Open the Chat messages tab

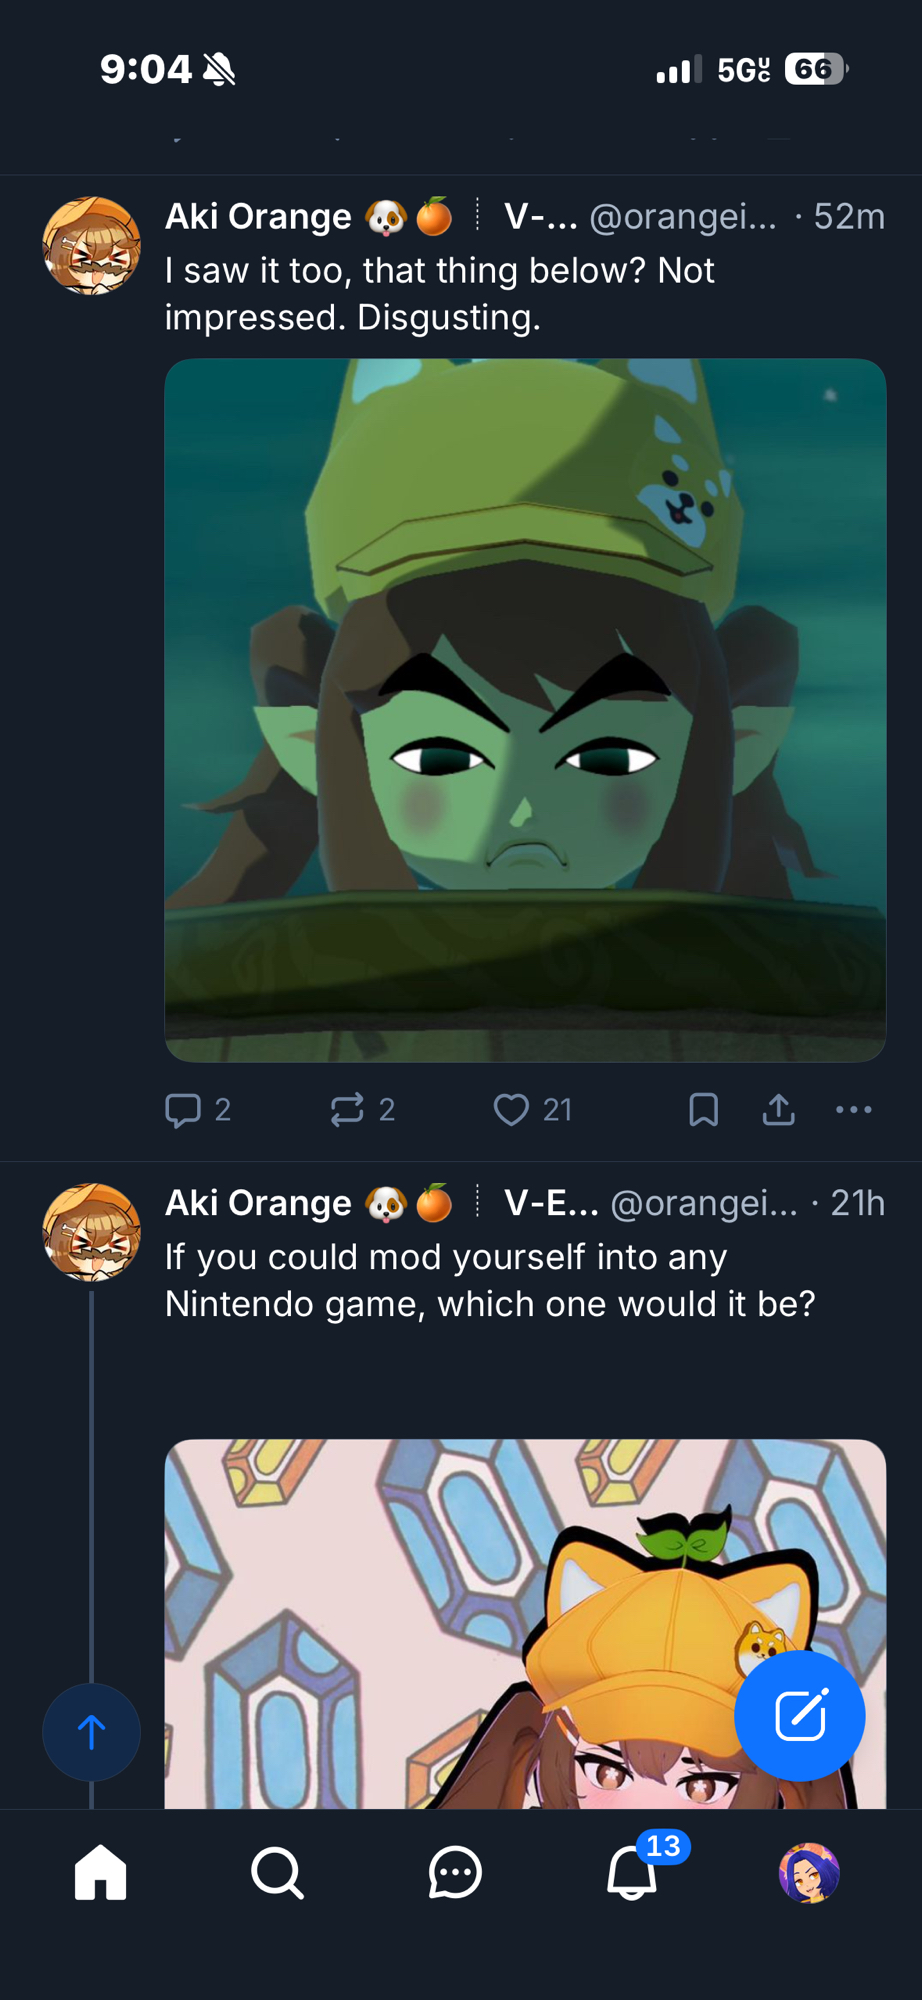click(x=455, y=1872)
